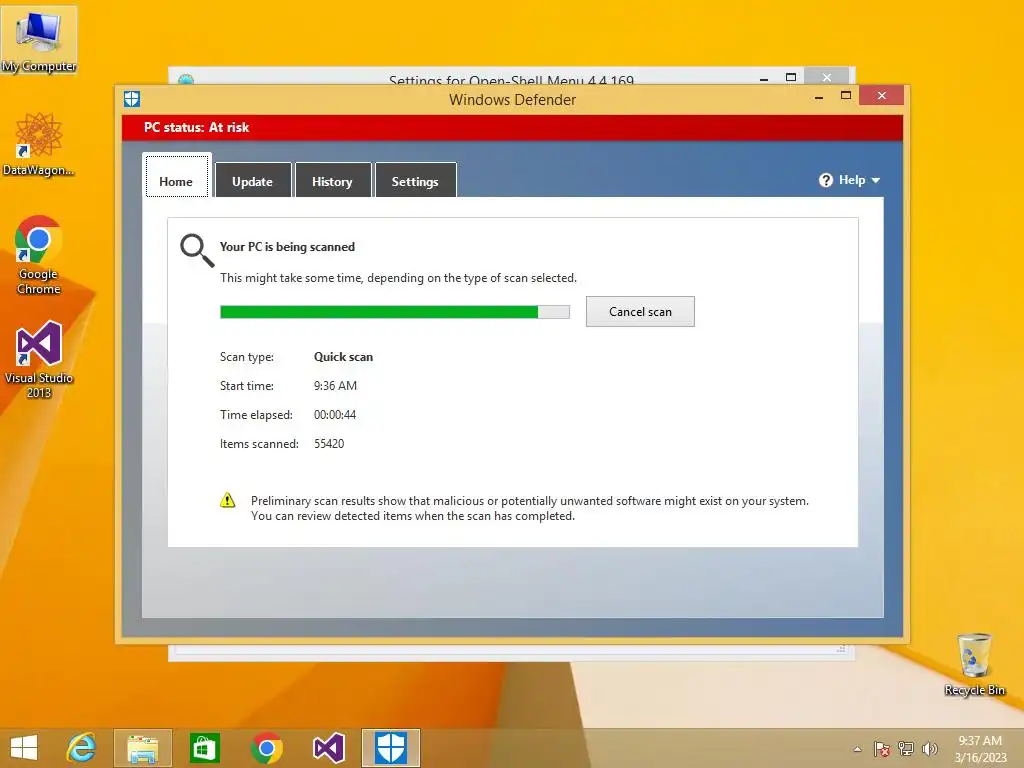Show hidden tray icons arrow
Viewport: 1024px width, 768px height.
click(857, 749)
